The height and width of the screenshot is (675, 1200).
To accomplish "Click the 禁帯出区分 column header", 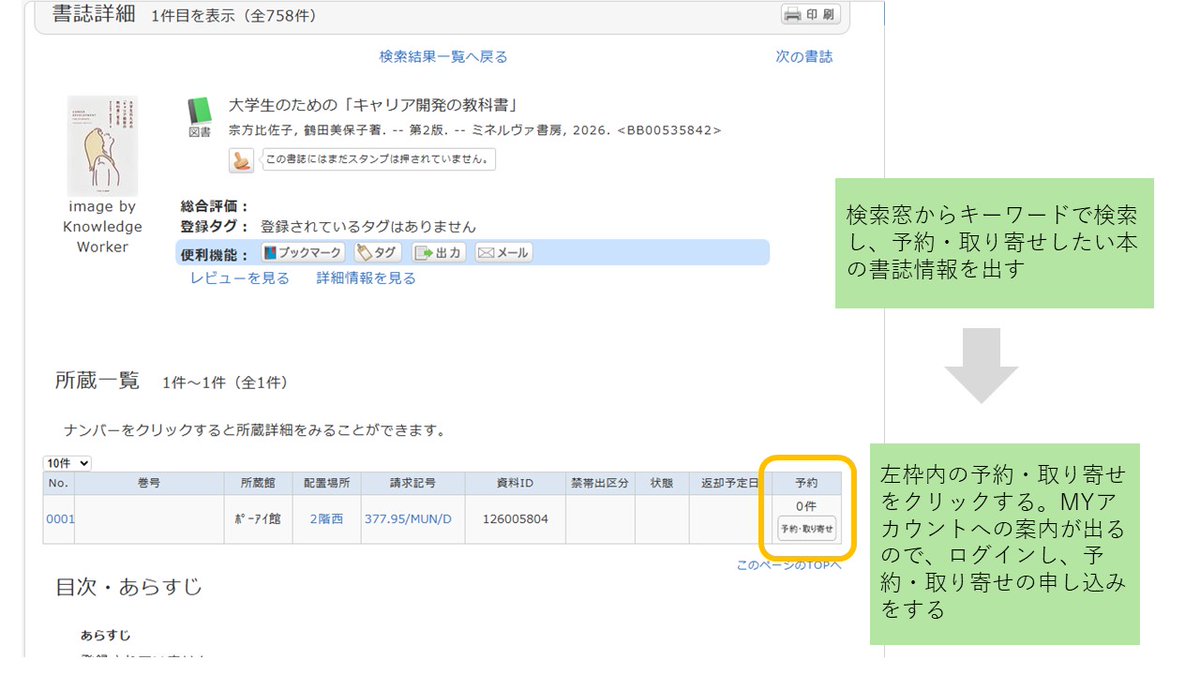I will [x=600, y=483].
